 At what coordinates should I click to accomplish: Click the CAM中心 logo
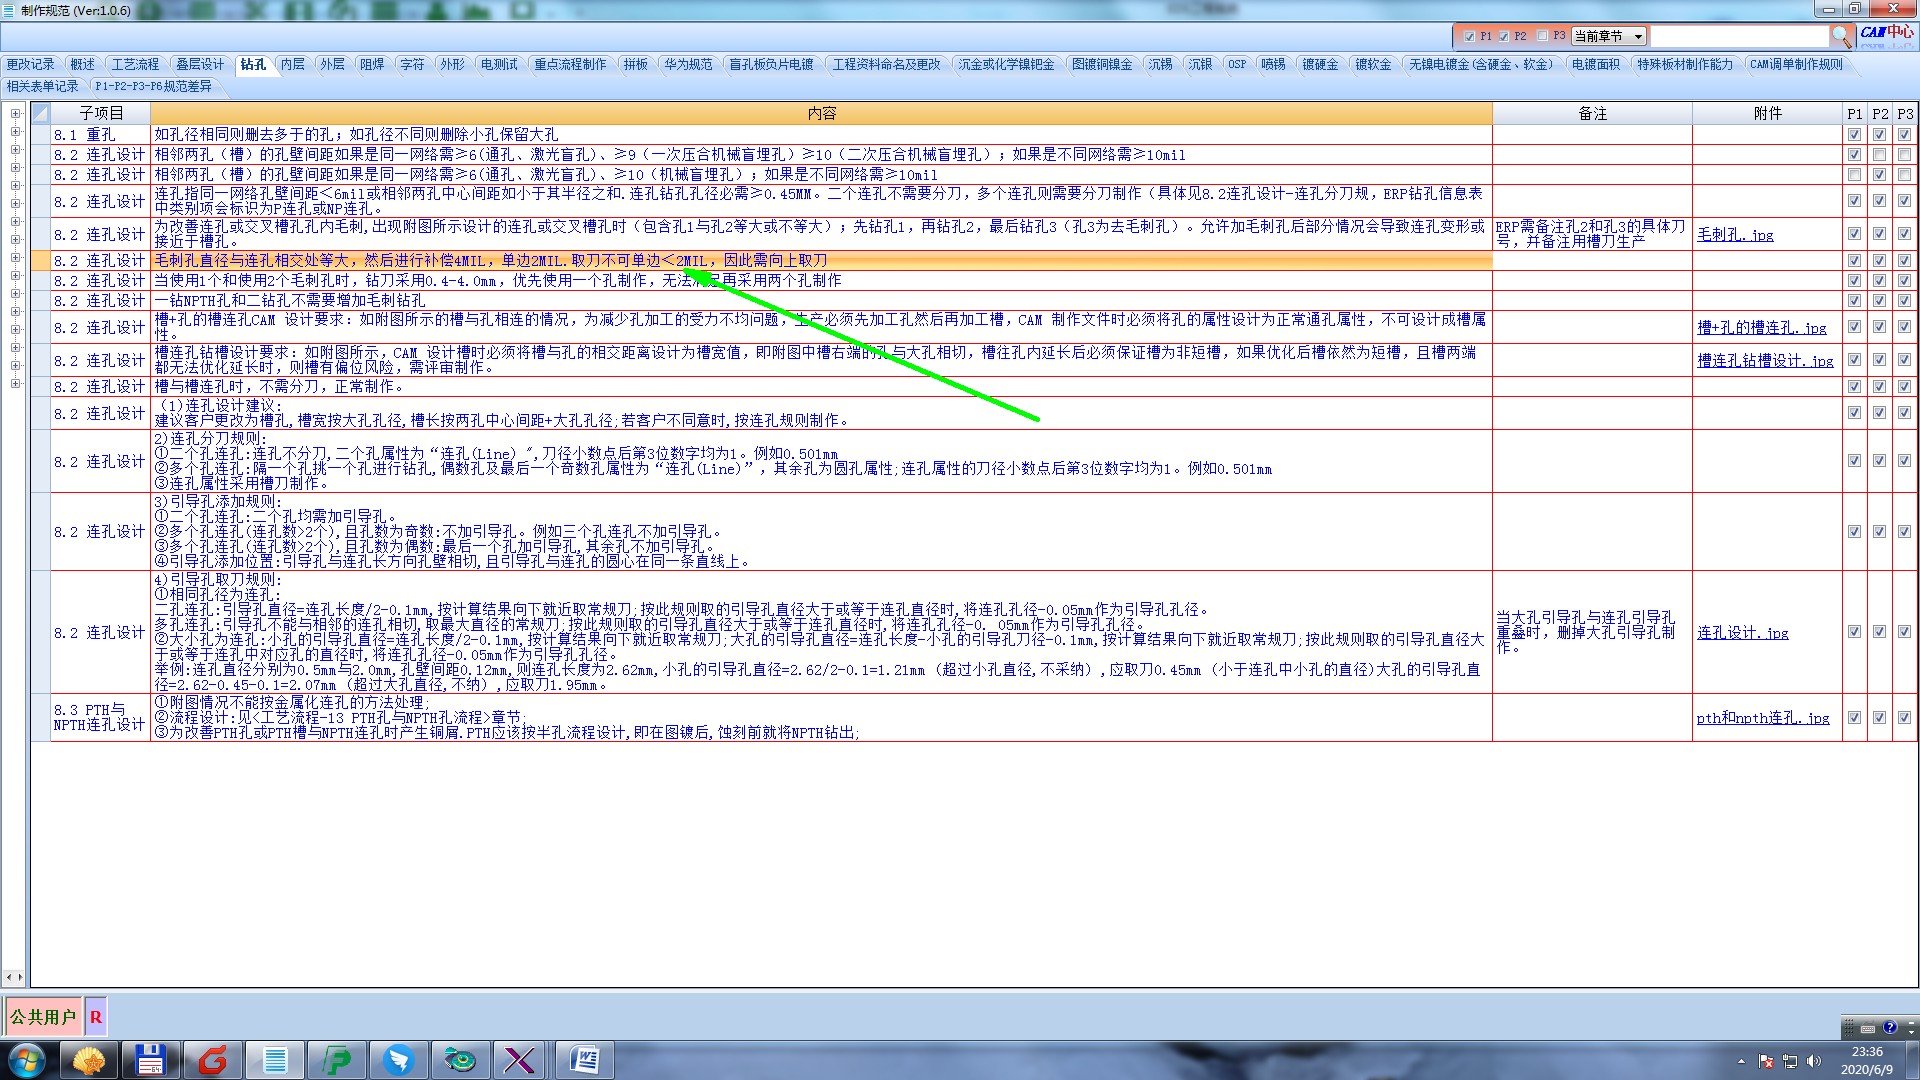click(1886, 33)
